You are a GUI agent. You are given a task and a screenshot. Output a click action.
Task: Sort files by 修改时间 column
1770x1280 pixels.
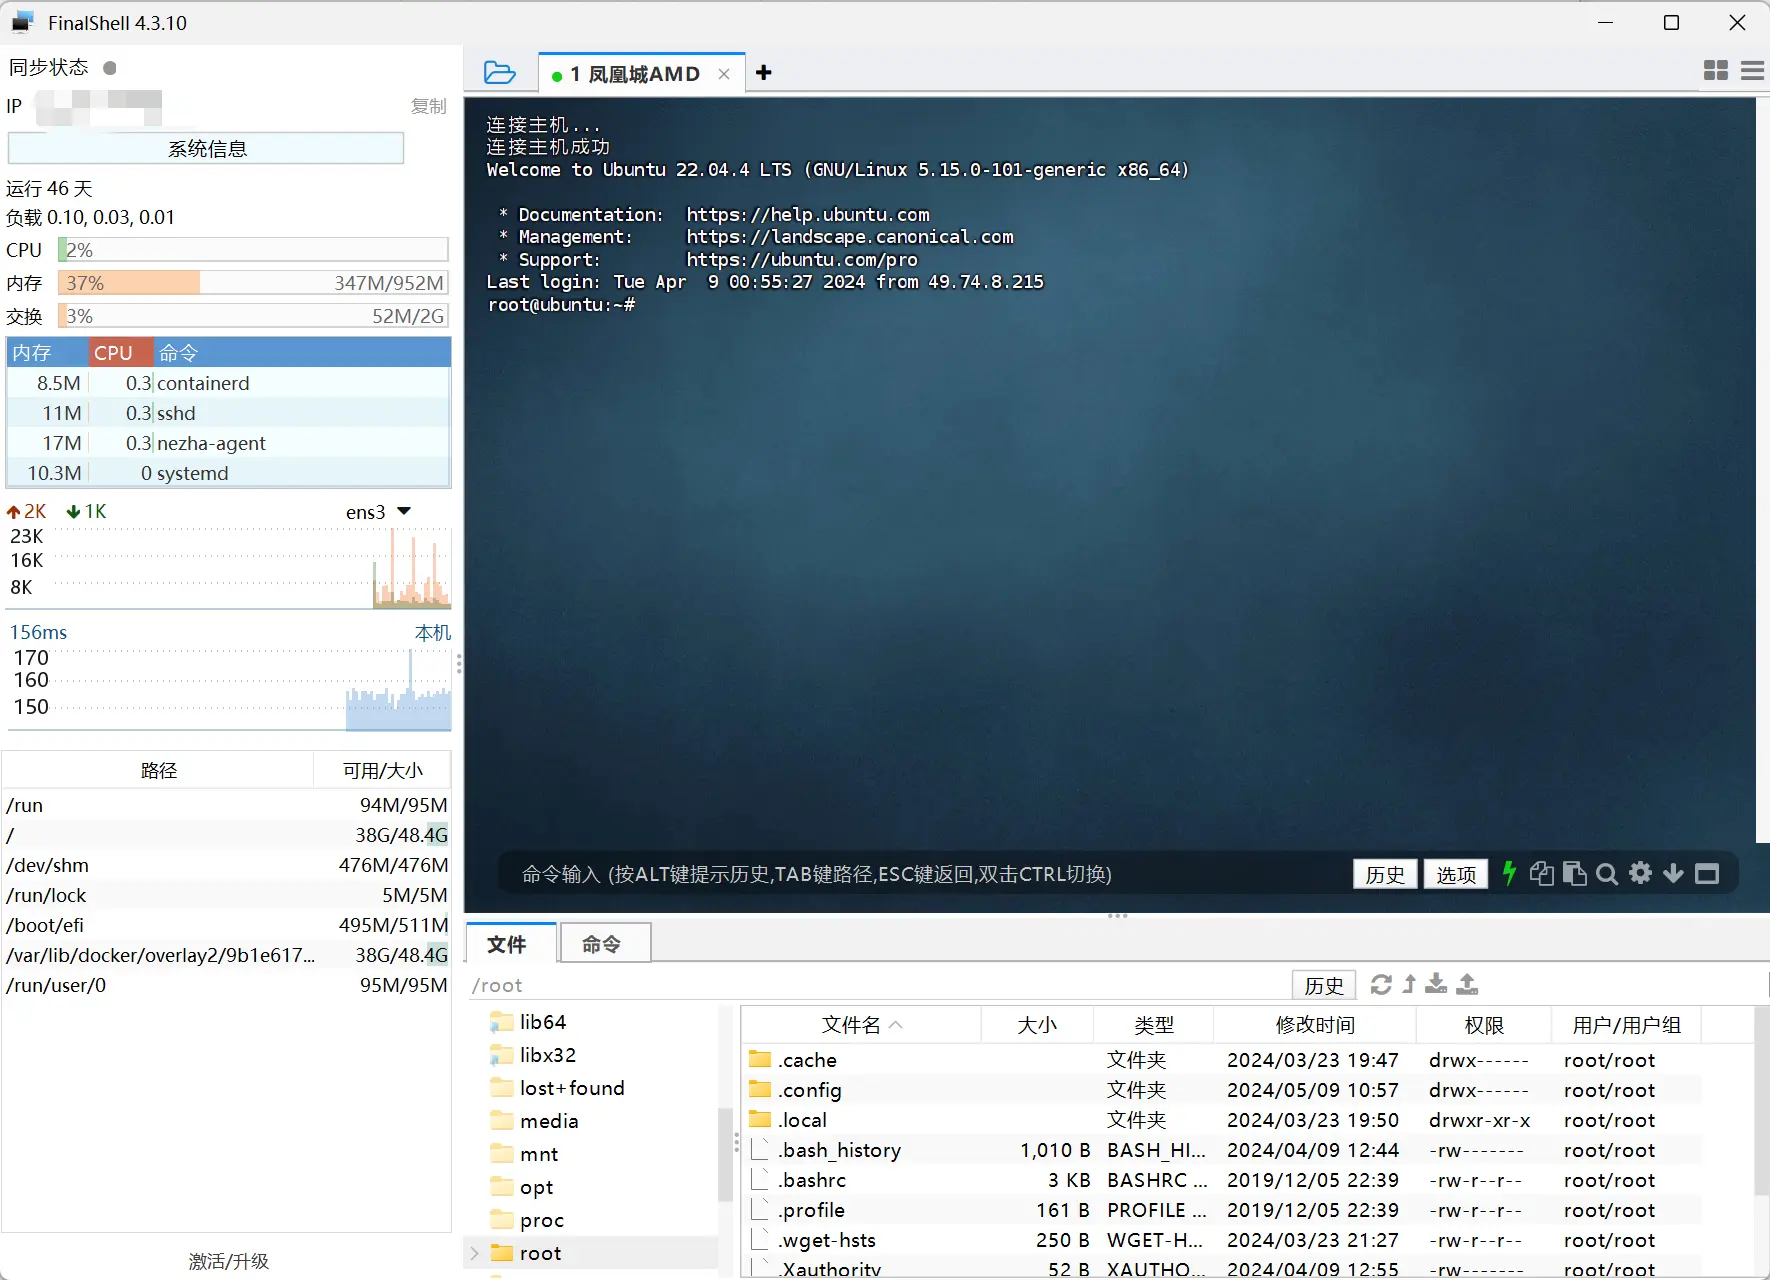(1315, 1025)
